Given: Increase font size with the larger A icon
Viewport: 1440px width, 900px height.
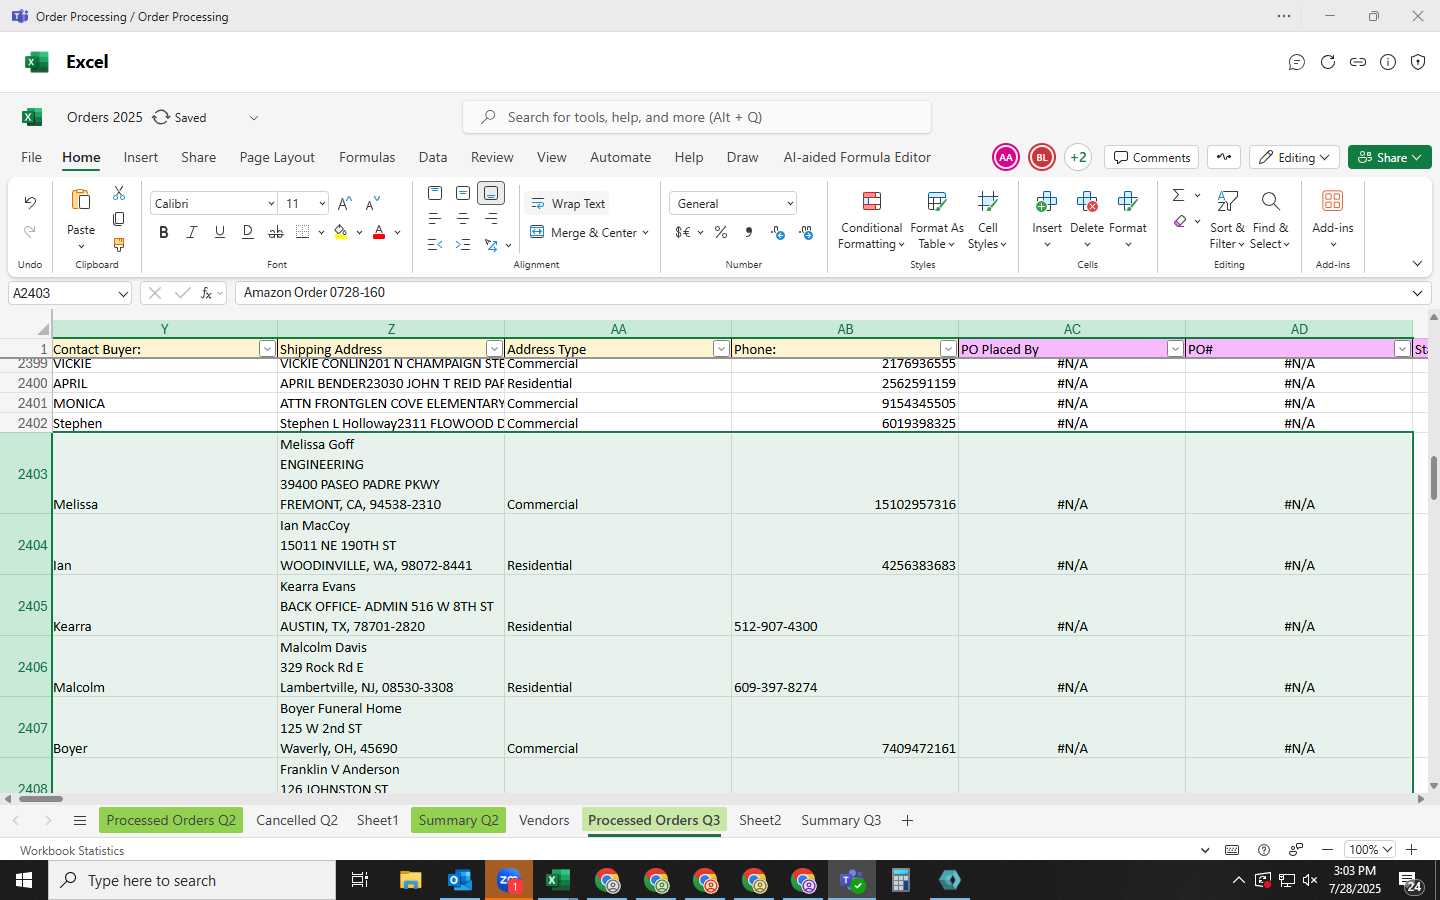Looking at the screenshot, I should click(x=344, y=203).
